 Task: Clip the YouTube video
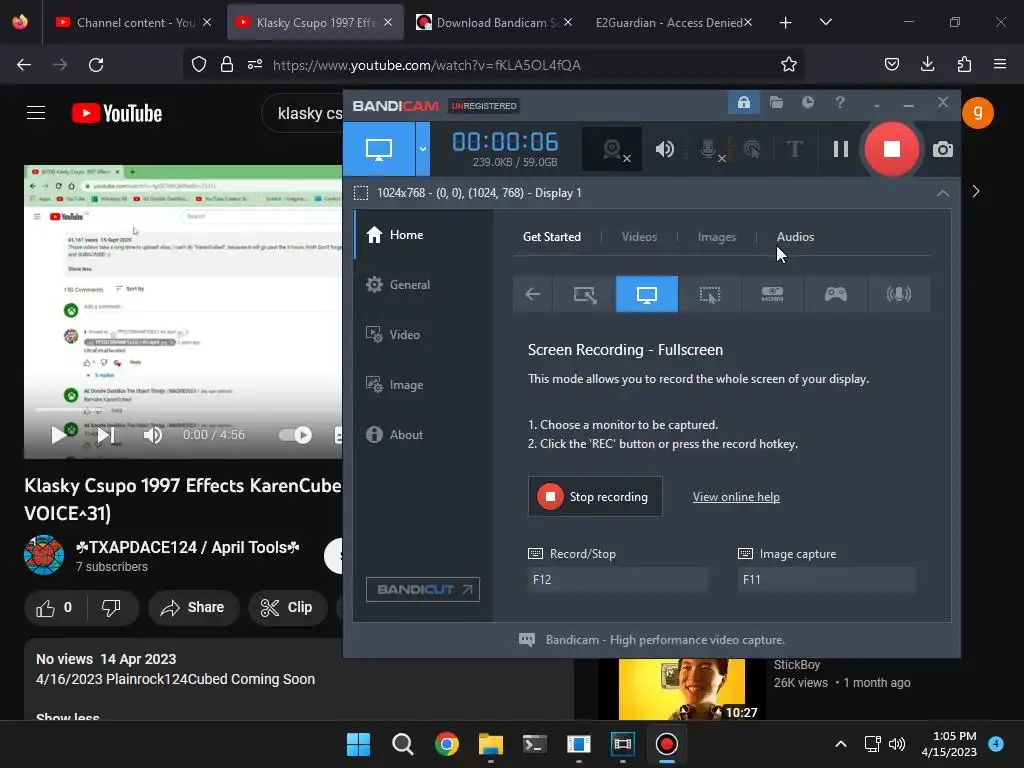coord(287,608)
